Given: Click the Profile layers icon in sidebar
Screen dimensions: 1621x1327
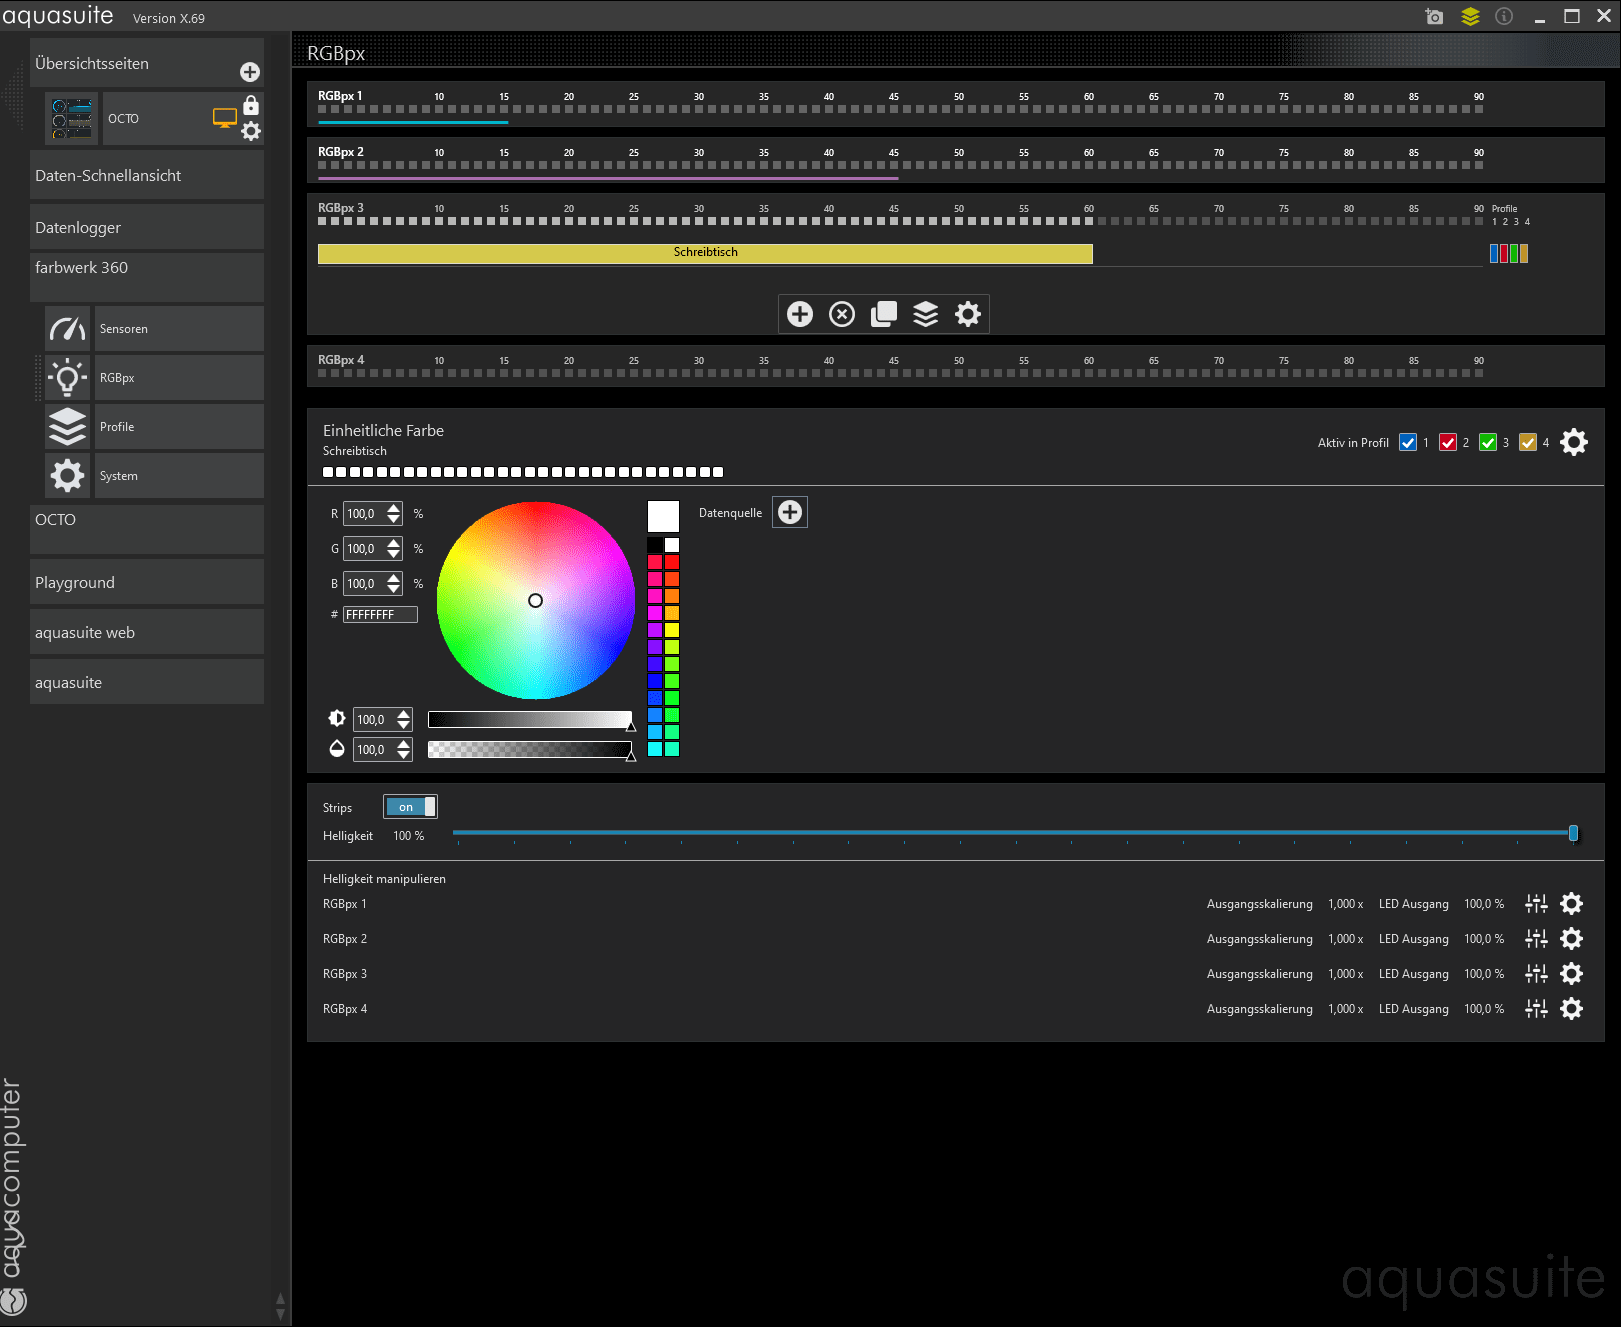Looking at the screenshot, I should click(x=67, y=426).
